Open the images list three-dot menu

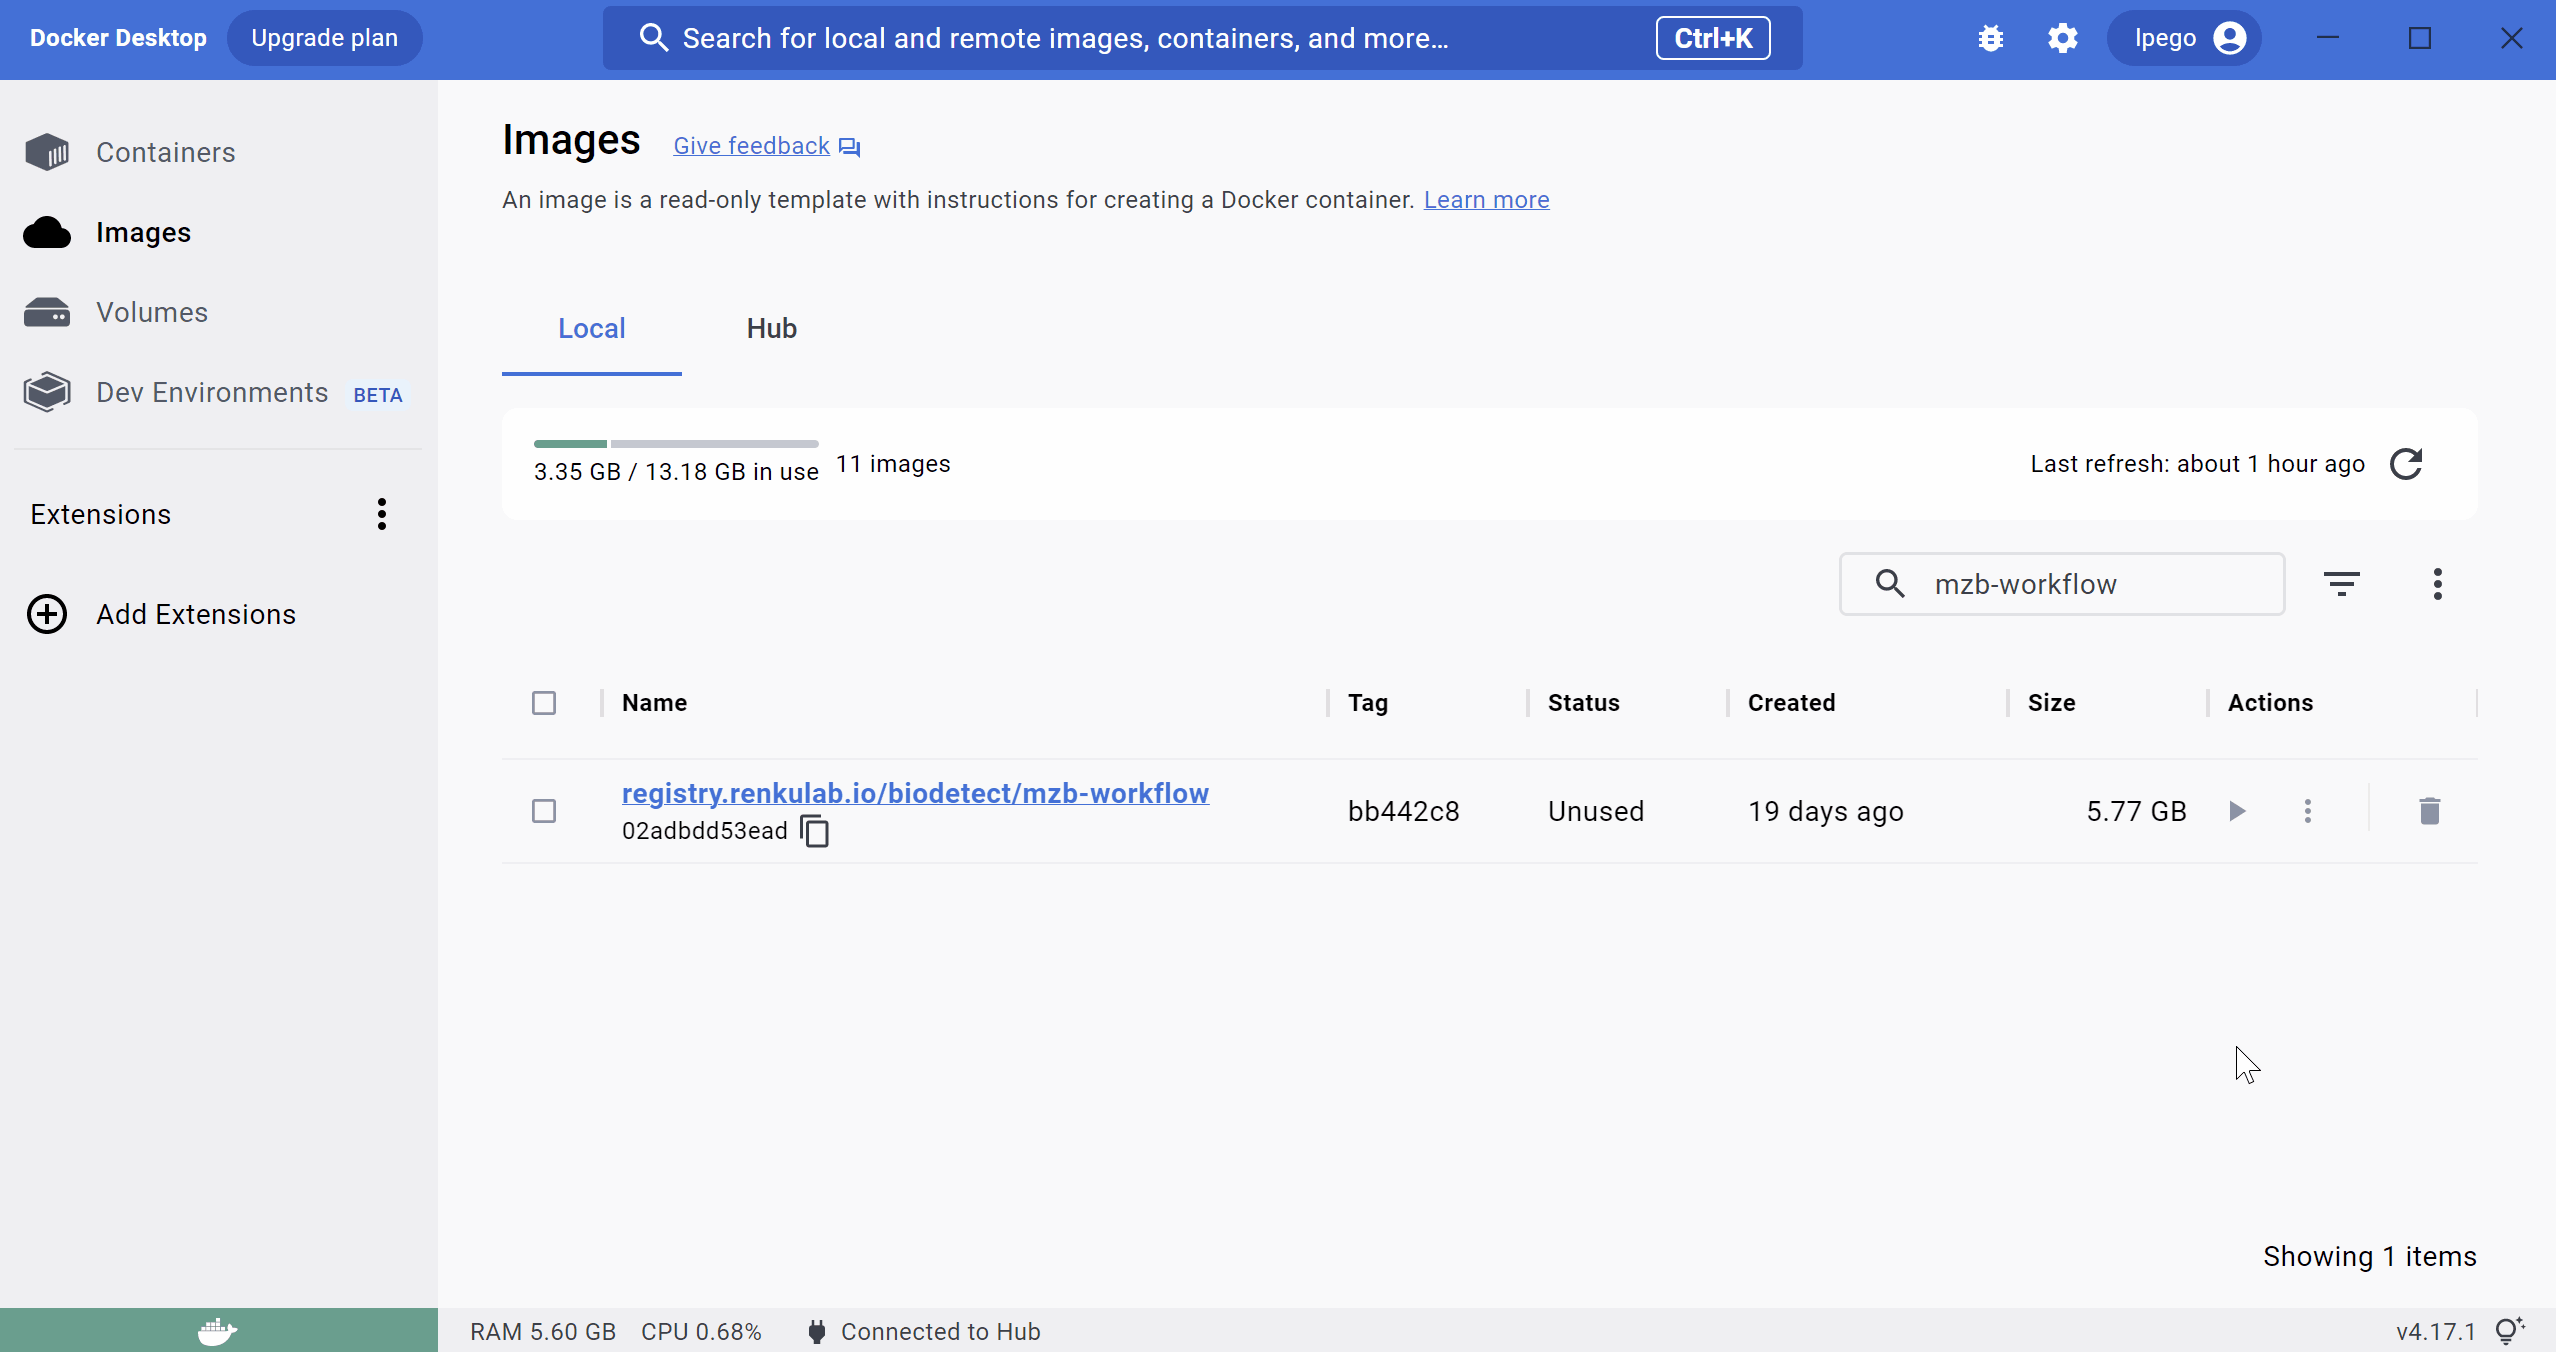tap(2438, 584)
